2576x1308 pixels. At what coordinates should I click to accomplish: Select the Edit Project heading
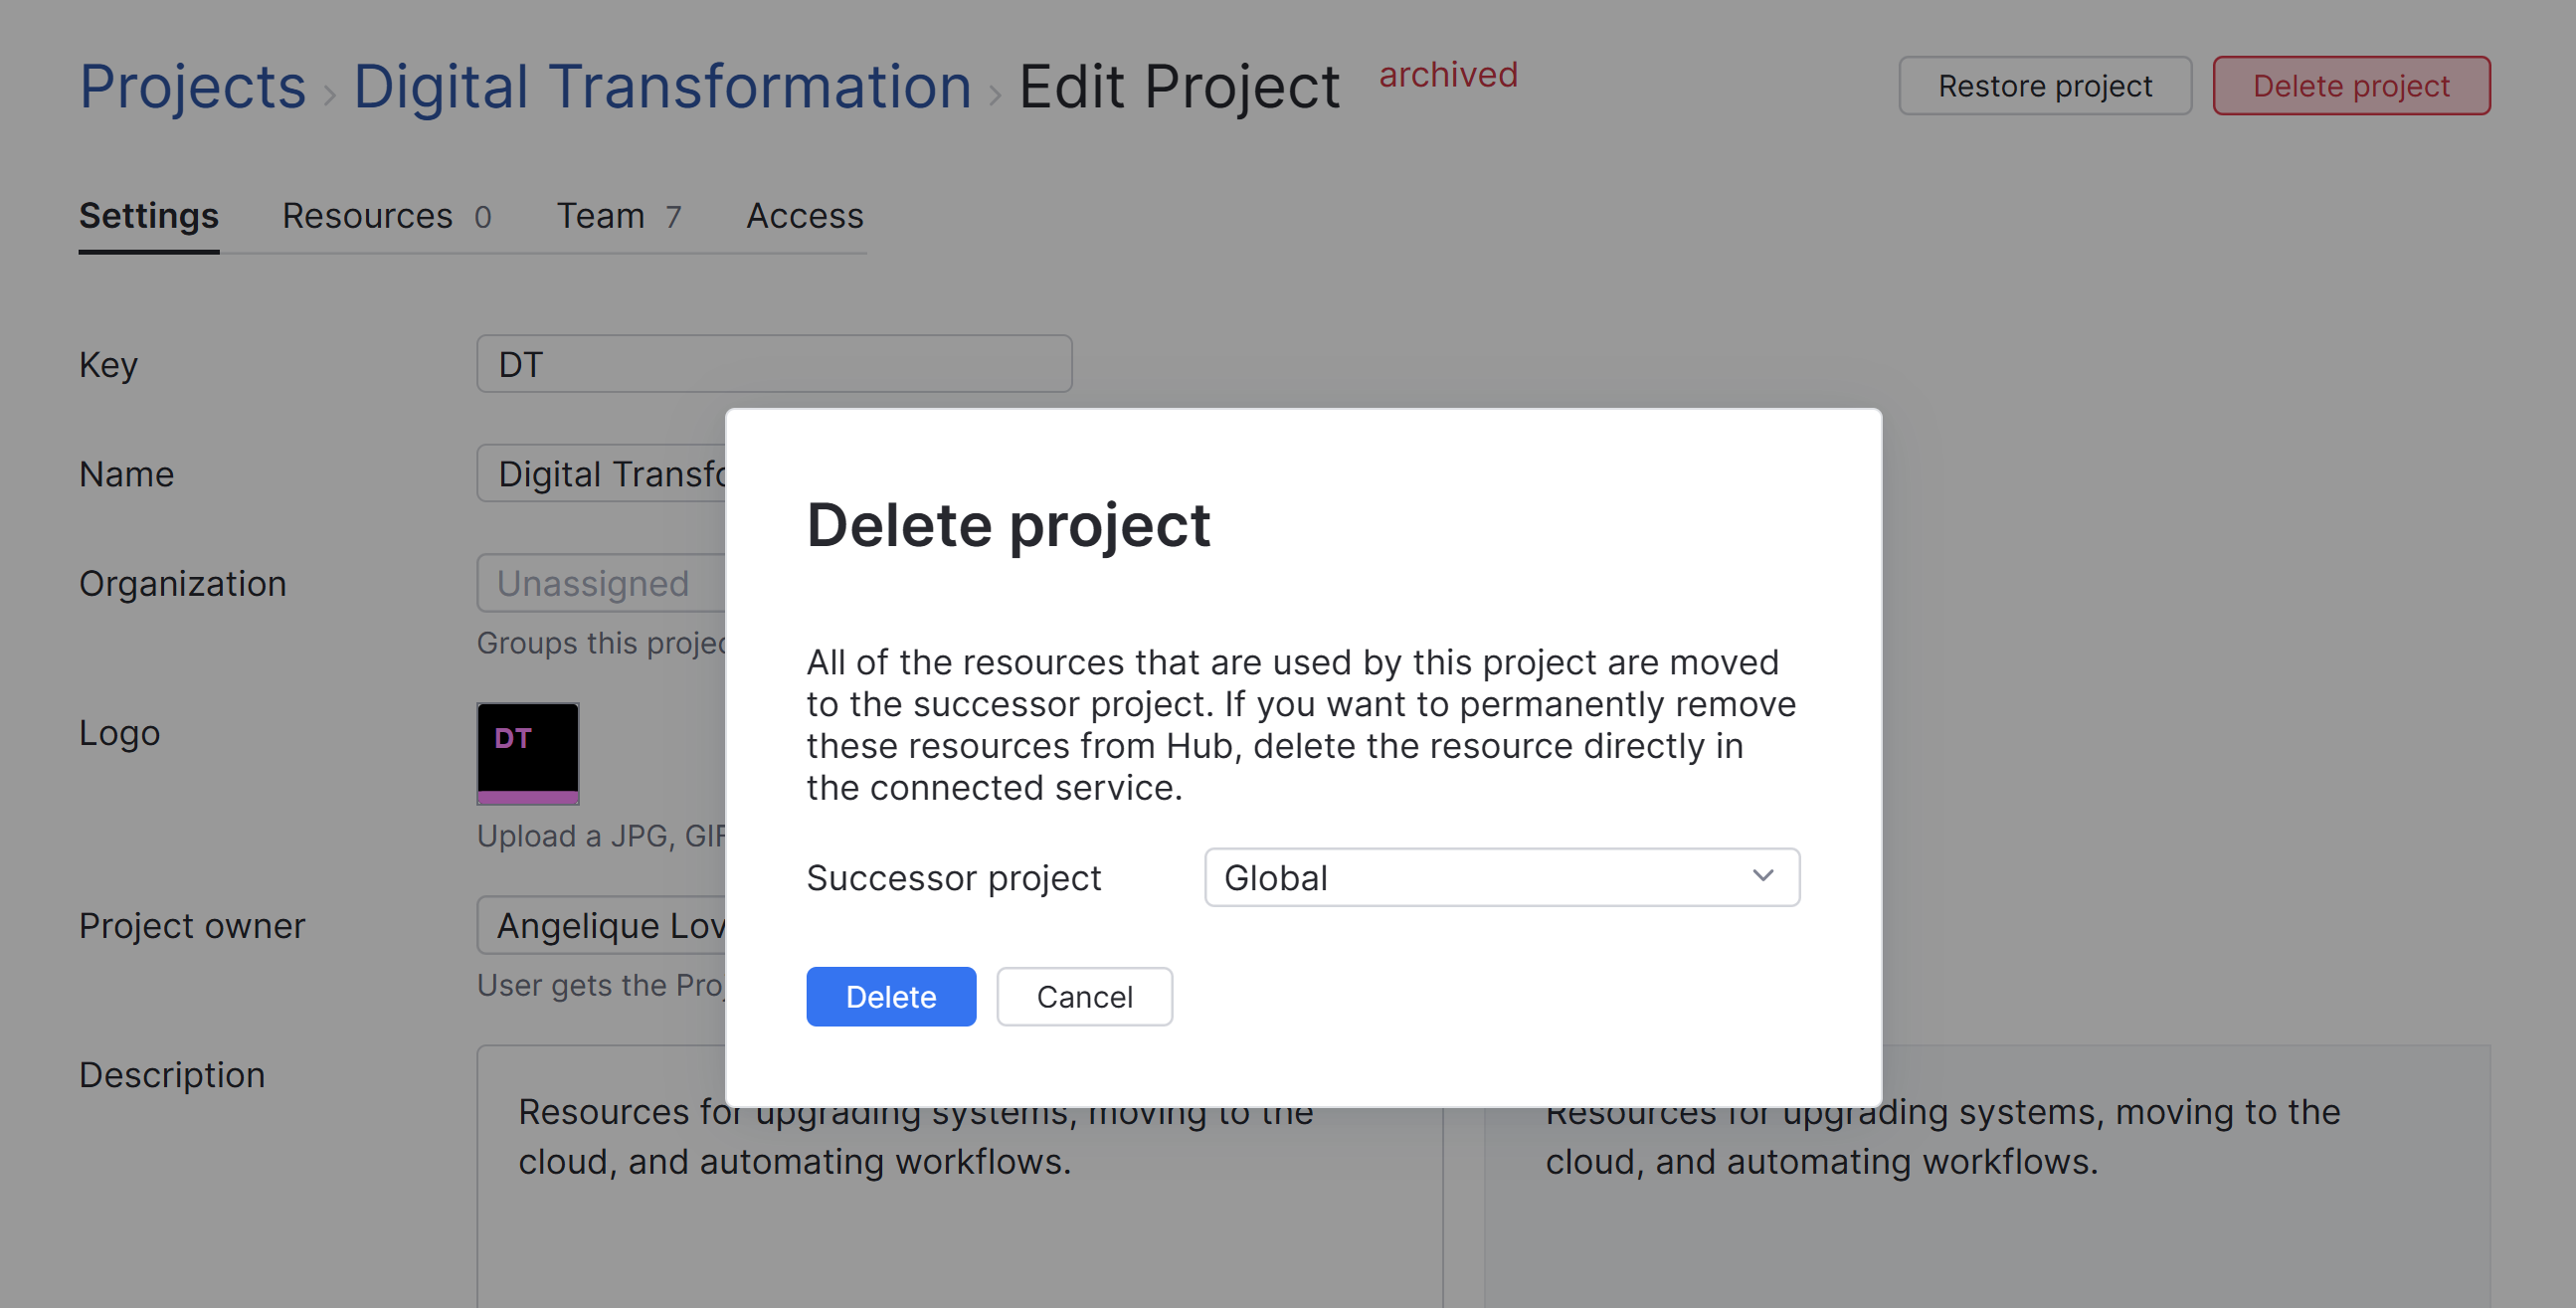pyautogui.click(x=1178, y=86)
